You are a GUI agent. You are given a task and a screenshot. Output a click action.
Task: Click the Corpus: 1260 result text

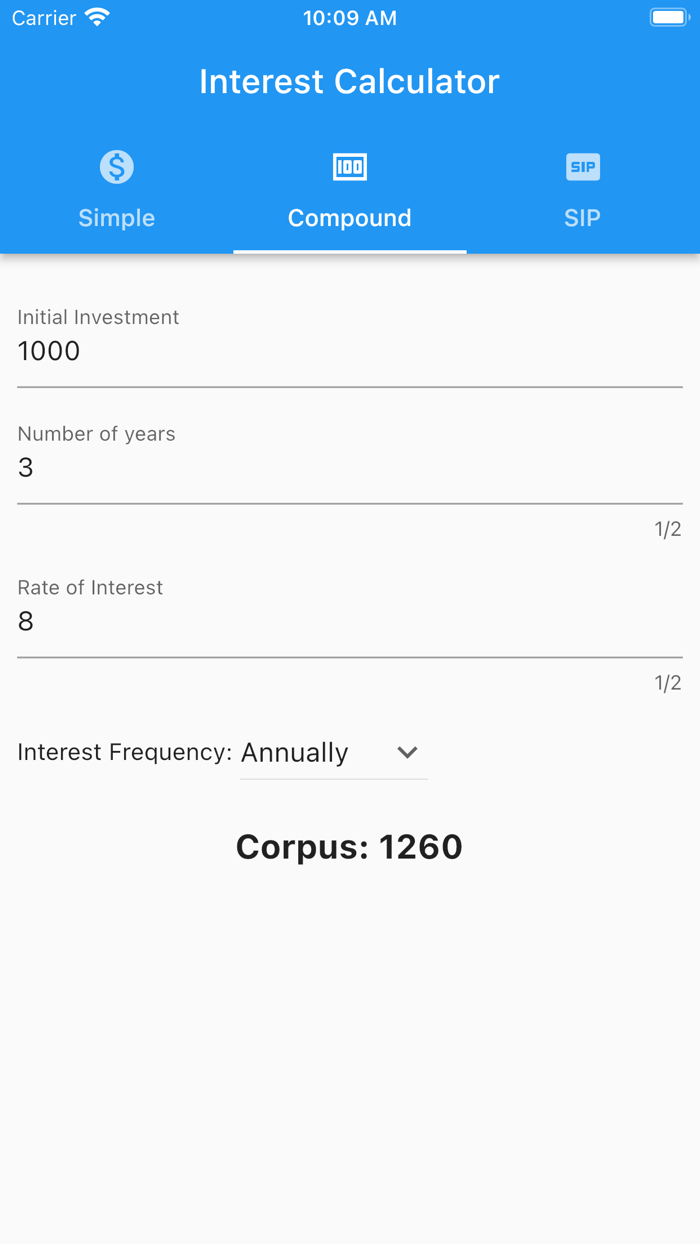coord(349,846)
